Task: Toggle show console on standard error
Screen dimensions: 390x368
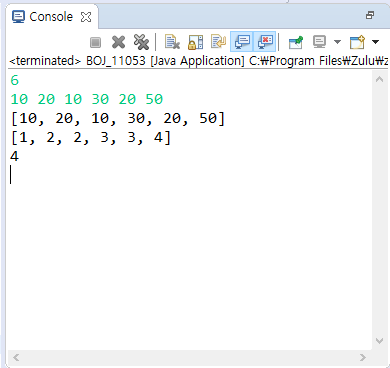Action: pyautogui.click(x=265, y=42)
